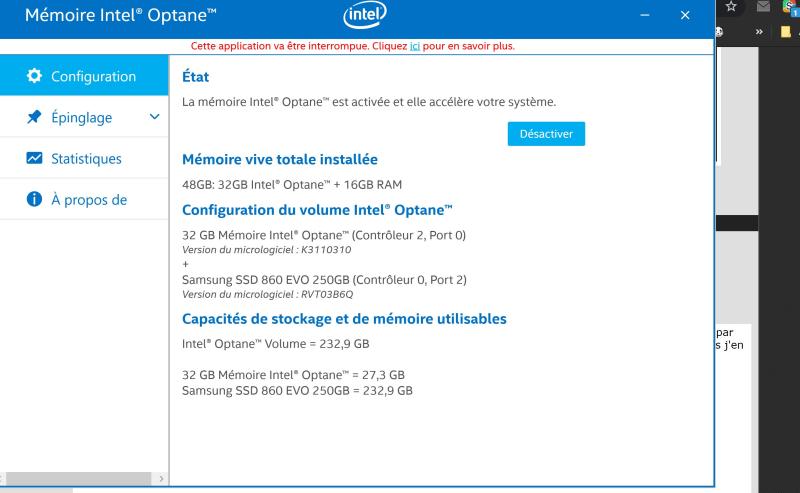Click the sidebar horizontal scrollbar right arrow

click(x=163, y=479)
